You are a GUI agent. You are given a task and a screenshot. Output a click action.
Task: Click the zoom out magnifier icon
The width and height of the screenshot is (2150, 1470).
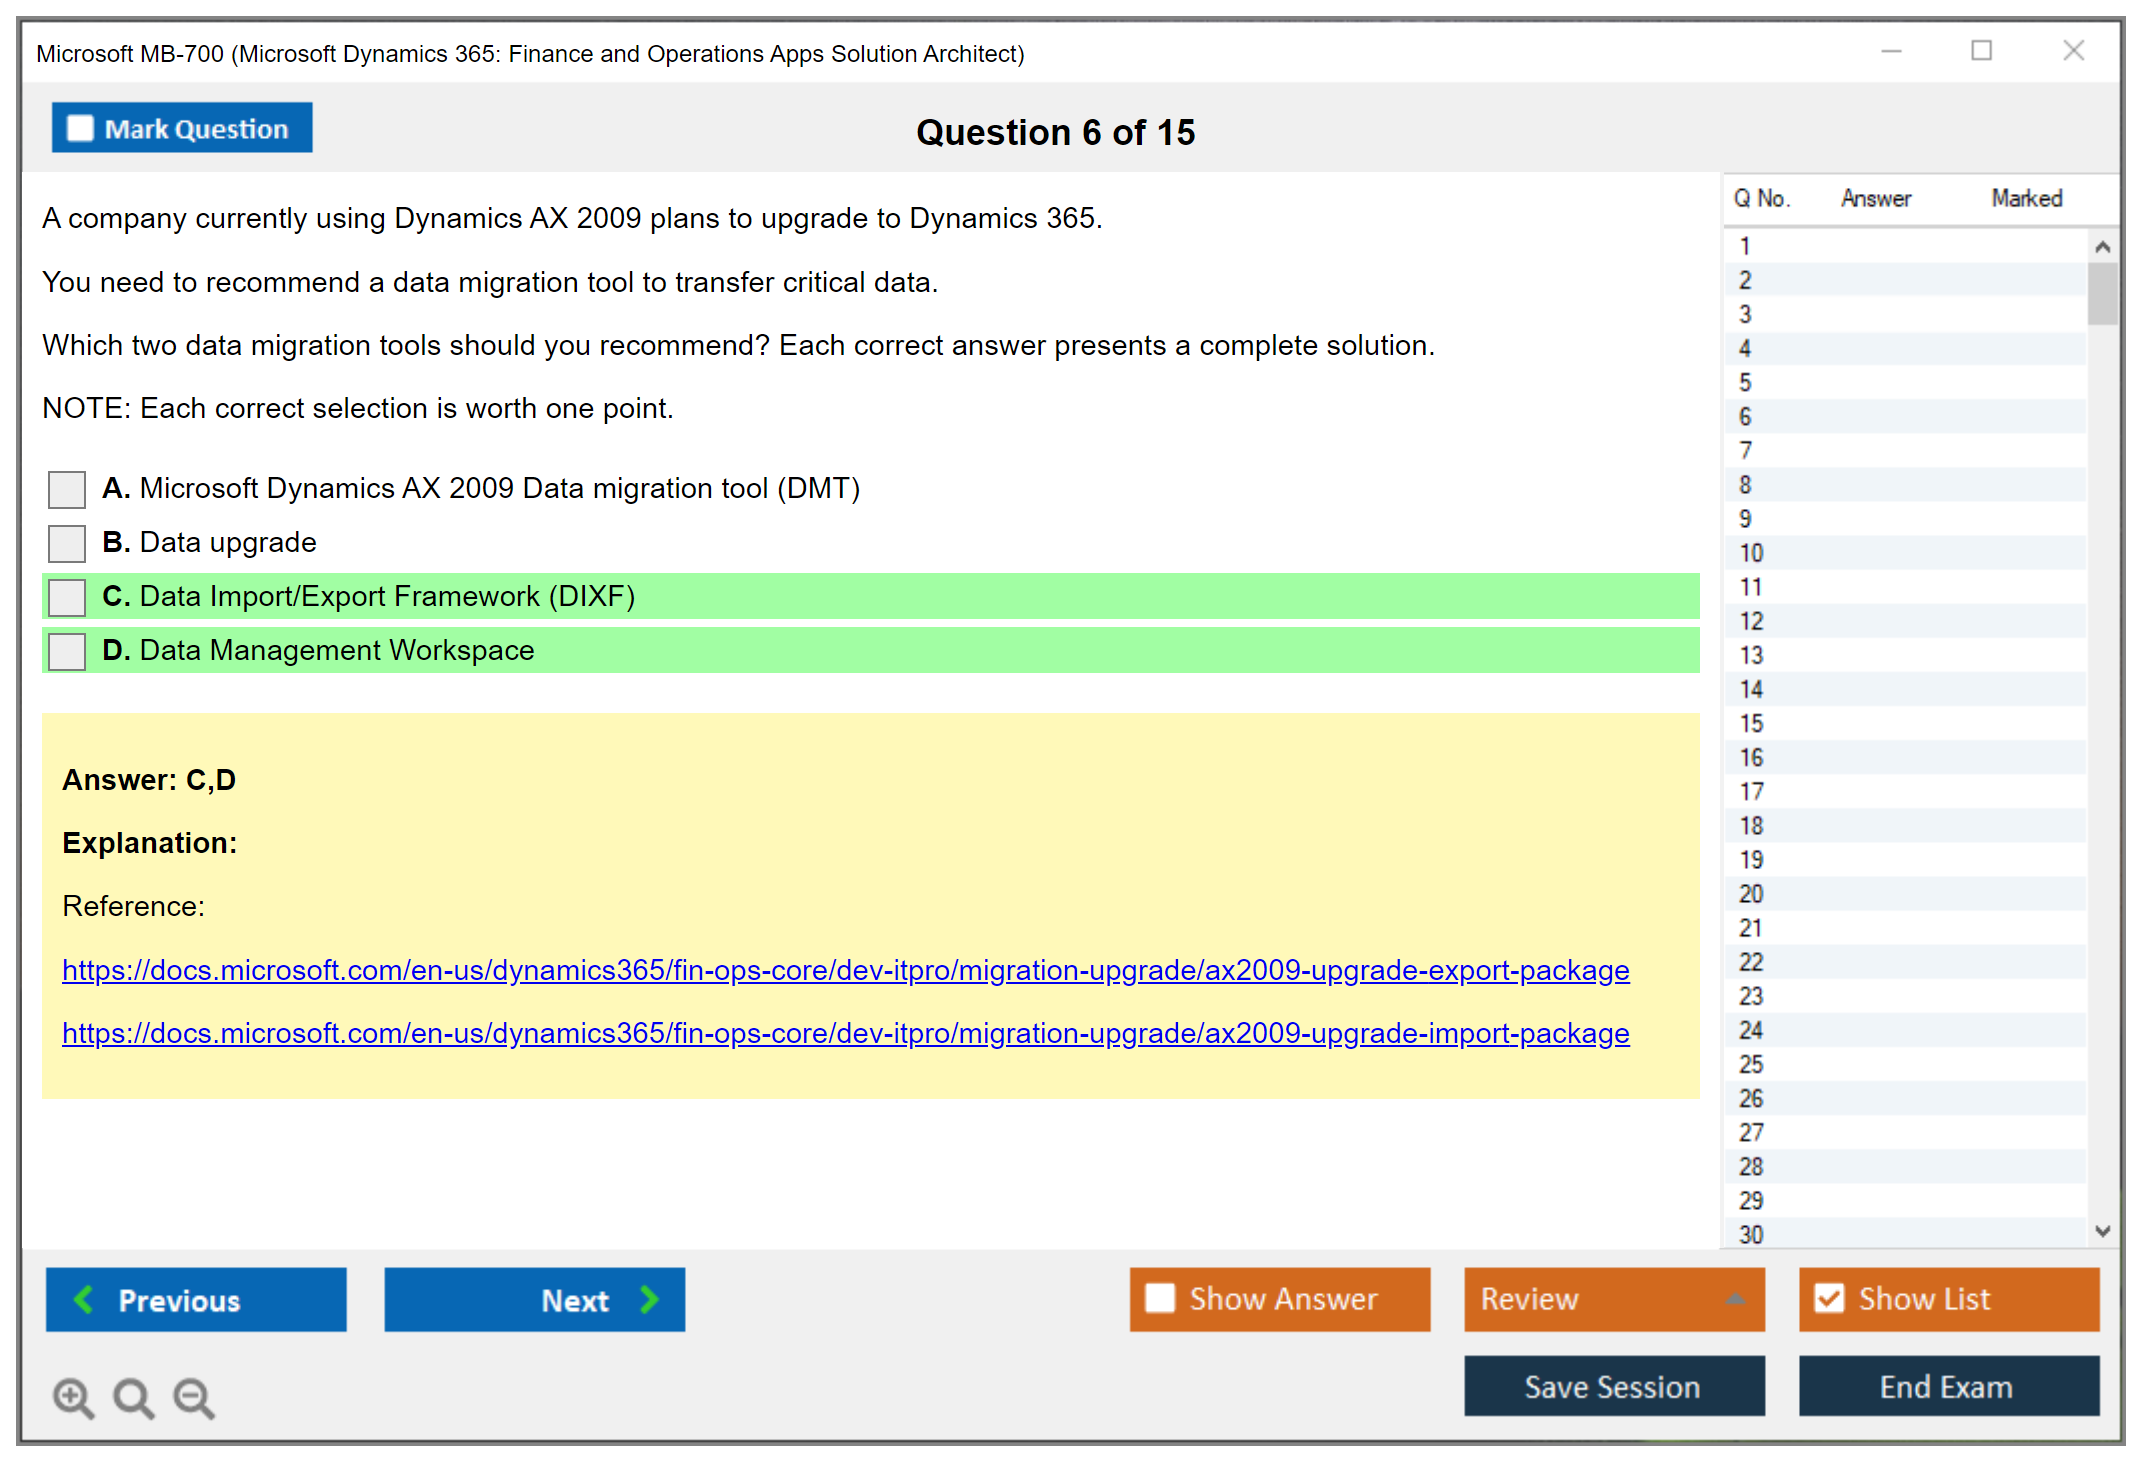[x=193, y=1397]
